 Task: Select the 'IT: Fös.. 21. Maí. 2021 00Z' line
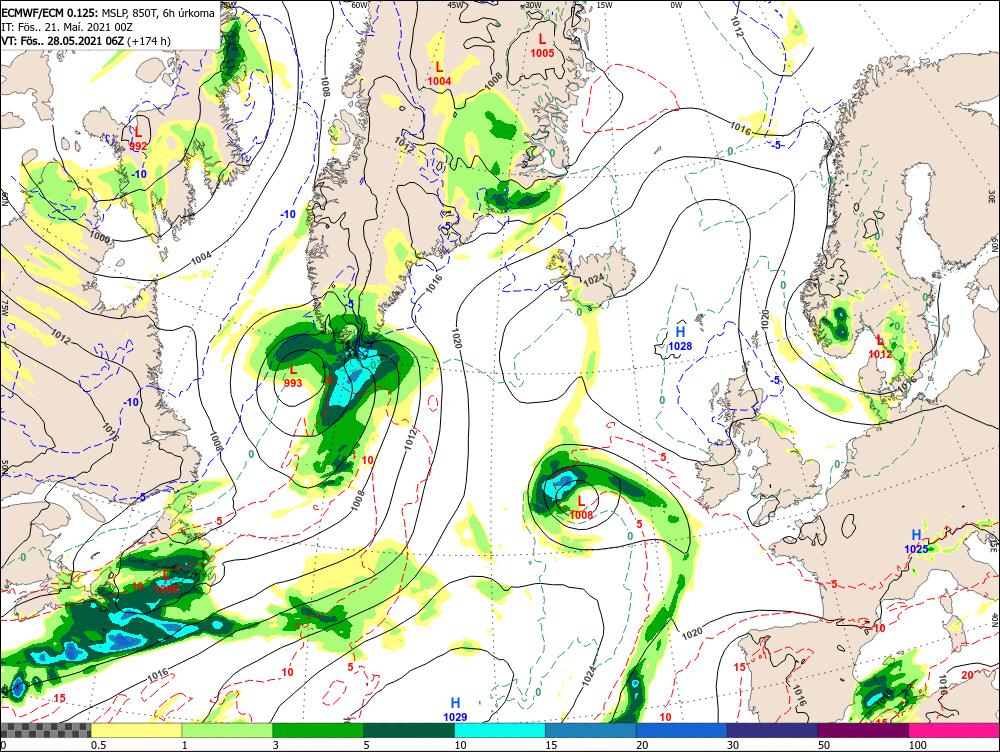tap(67, 27)
